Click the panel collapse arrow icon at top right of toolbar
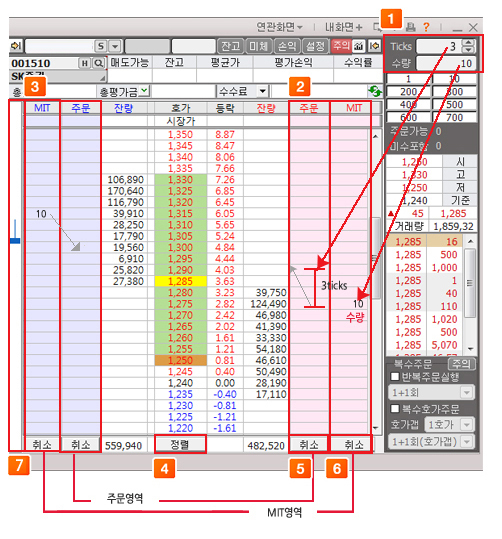 coord(375,46)
